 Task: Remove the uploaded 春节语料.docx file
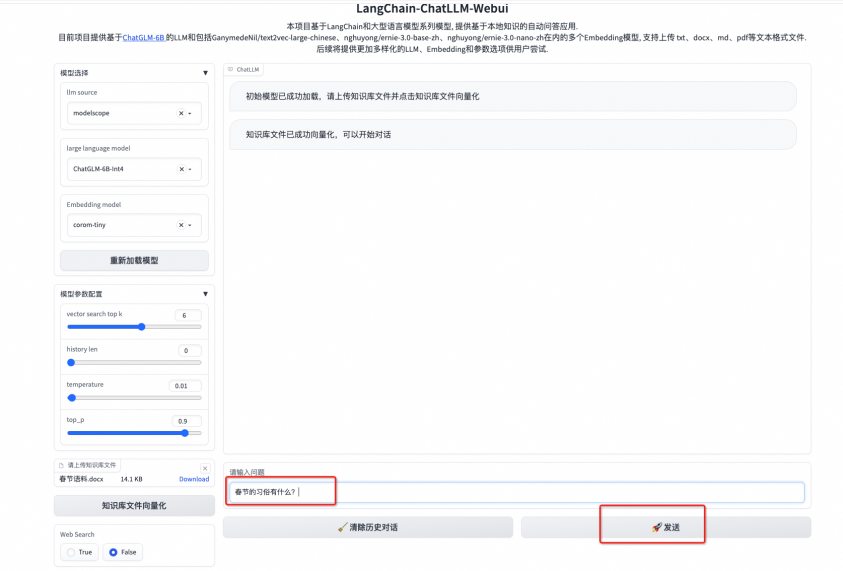205,468
